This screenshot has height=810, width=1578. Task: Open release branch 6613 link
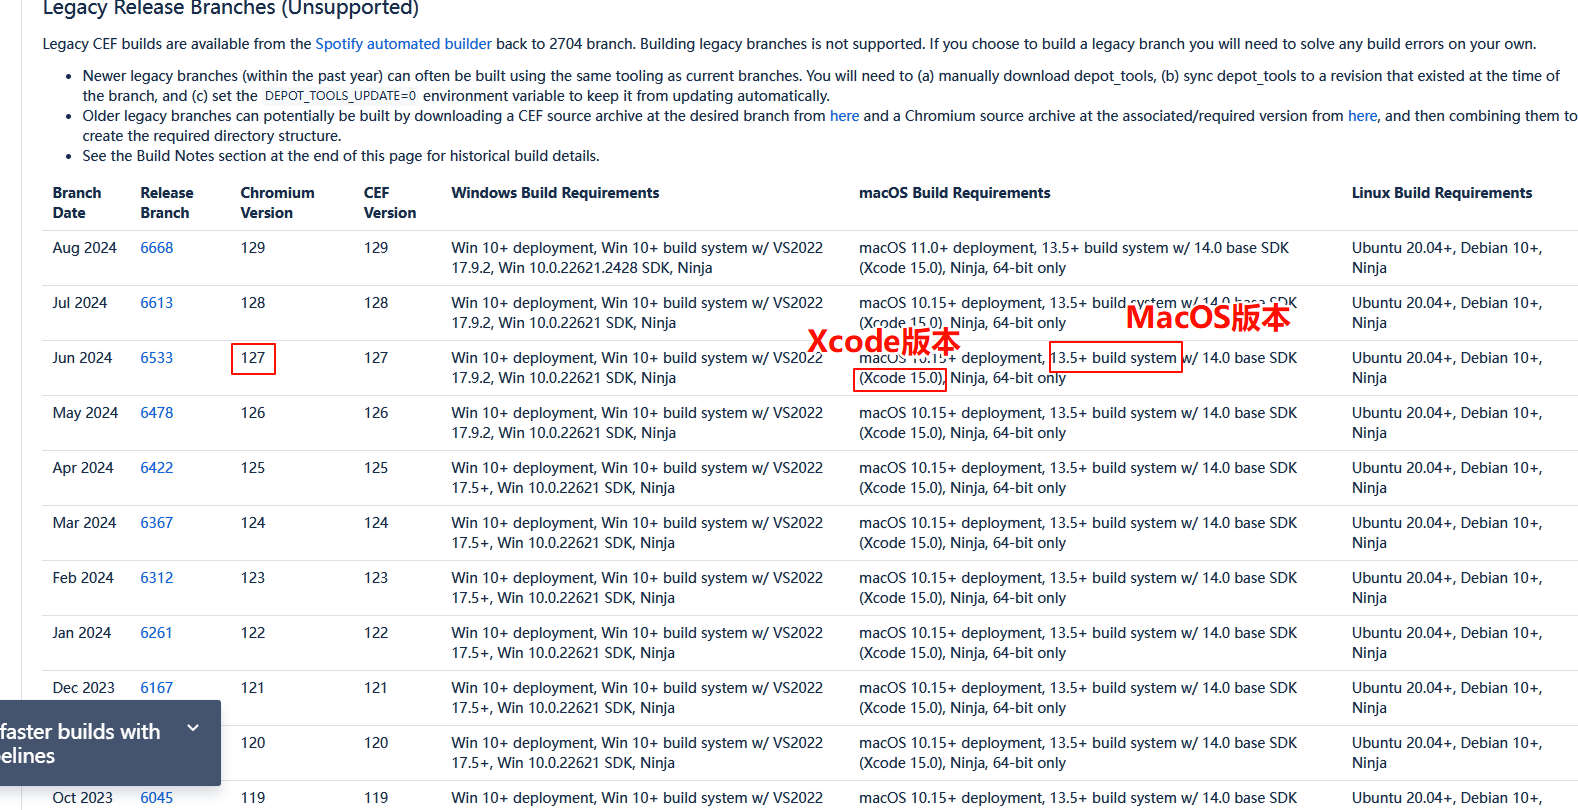pos(156,303)
